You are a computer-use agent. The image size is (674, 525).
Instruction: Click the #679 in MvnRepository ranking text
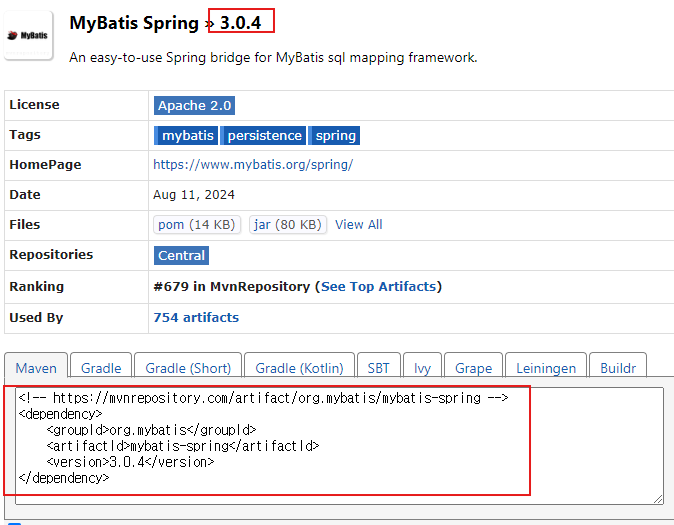pyautogui.click(x=231, y=286)
